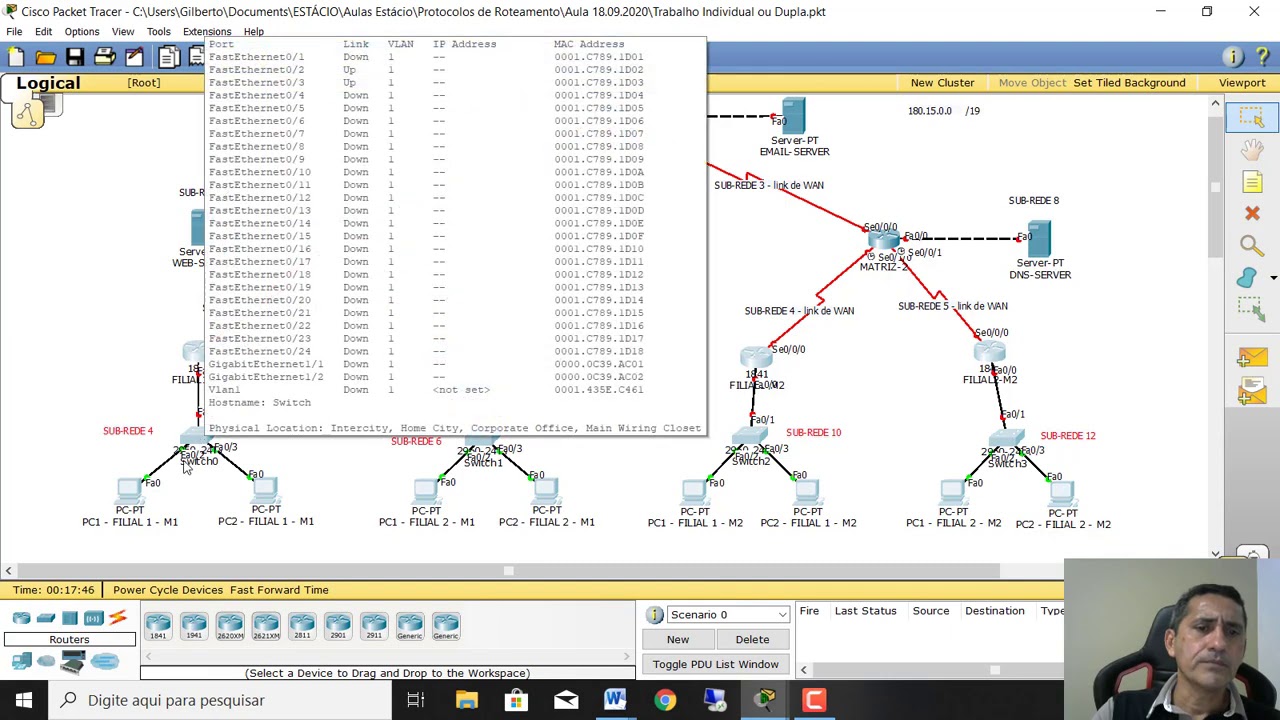Create a new file with toolbar icon
The image size is (1280, 720).
point(17,57)
